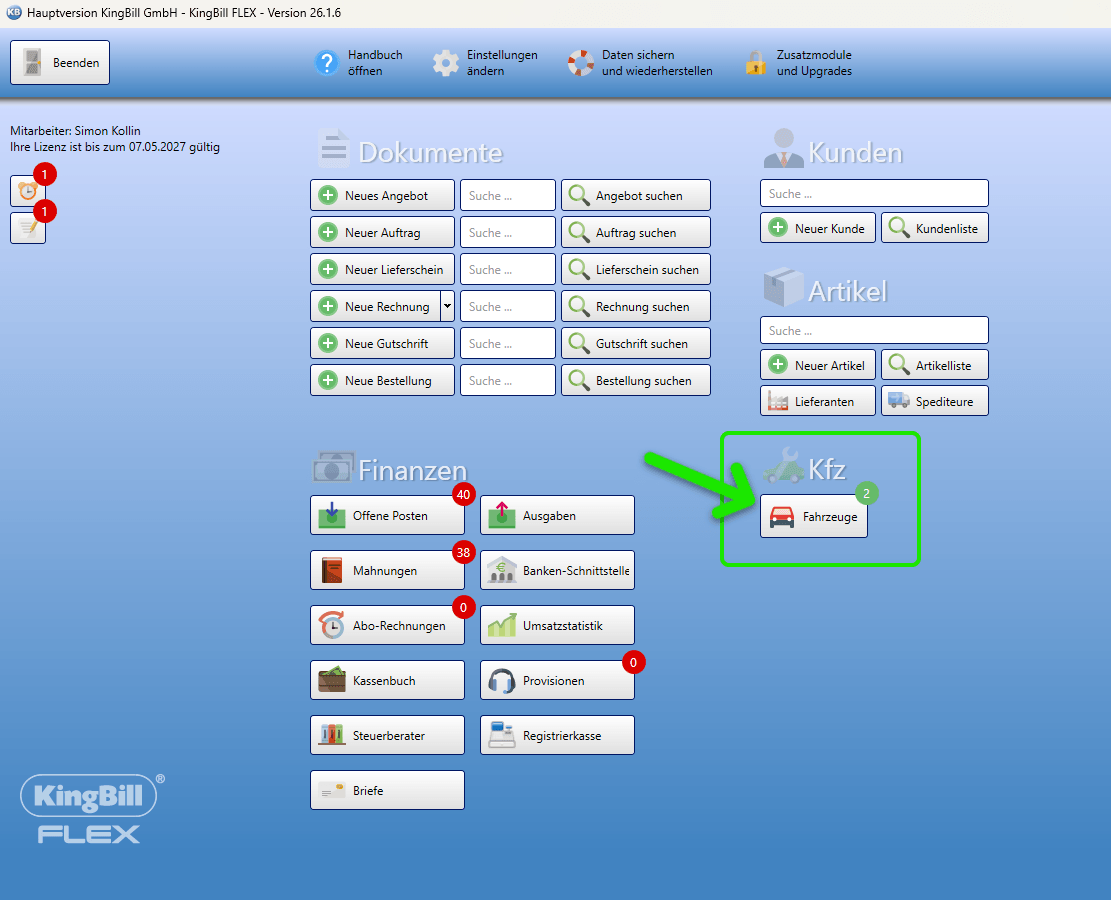Open Banken-Schnittstelle
This screenshot has width=1111, height=900.
[557, 570]
